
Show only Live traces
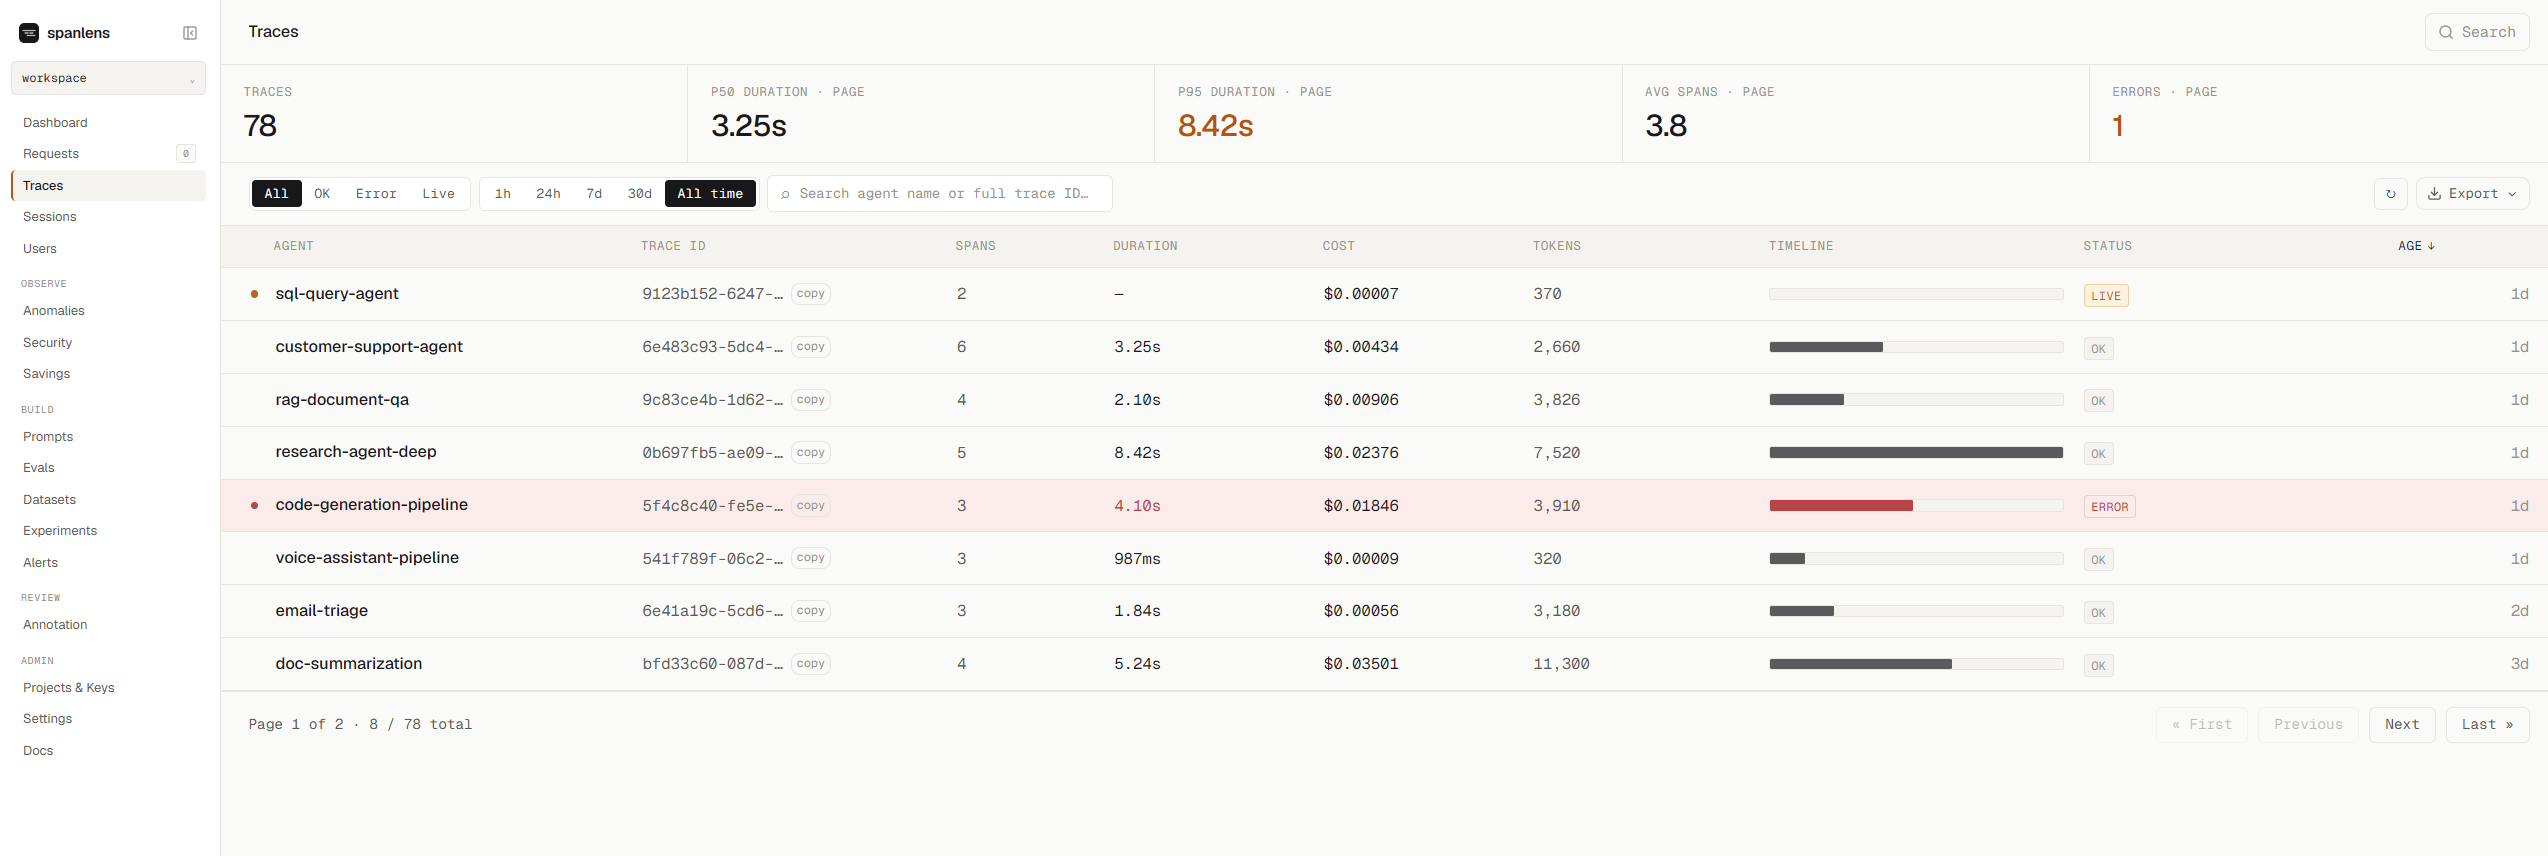click(x=438, y=194)
